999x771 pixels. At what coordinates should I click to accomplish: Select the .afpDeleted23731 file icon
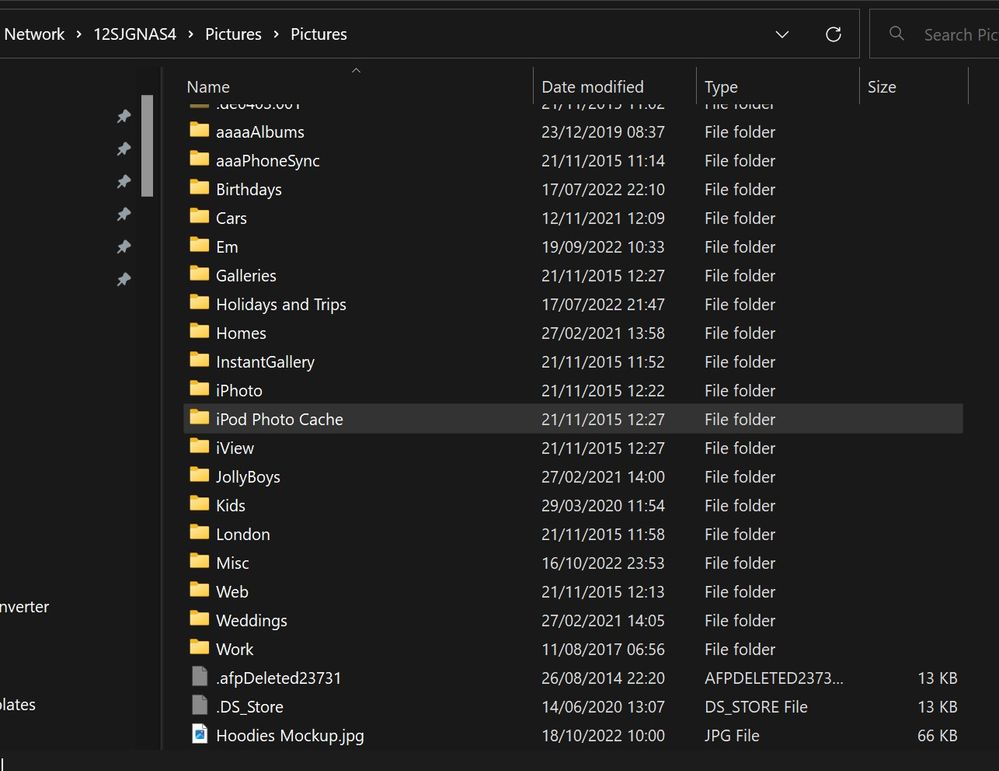pyautogui.click(x=199, y=676)
